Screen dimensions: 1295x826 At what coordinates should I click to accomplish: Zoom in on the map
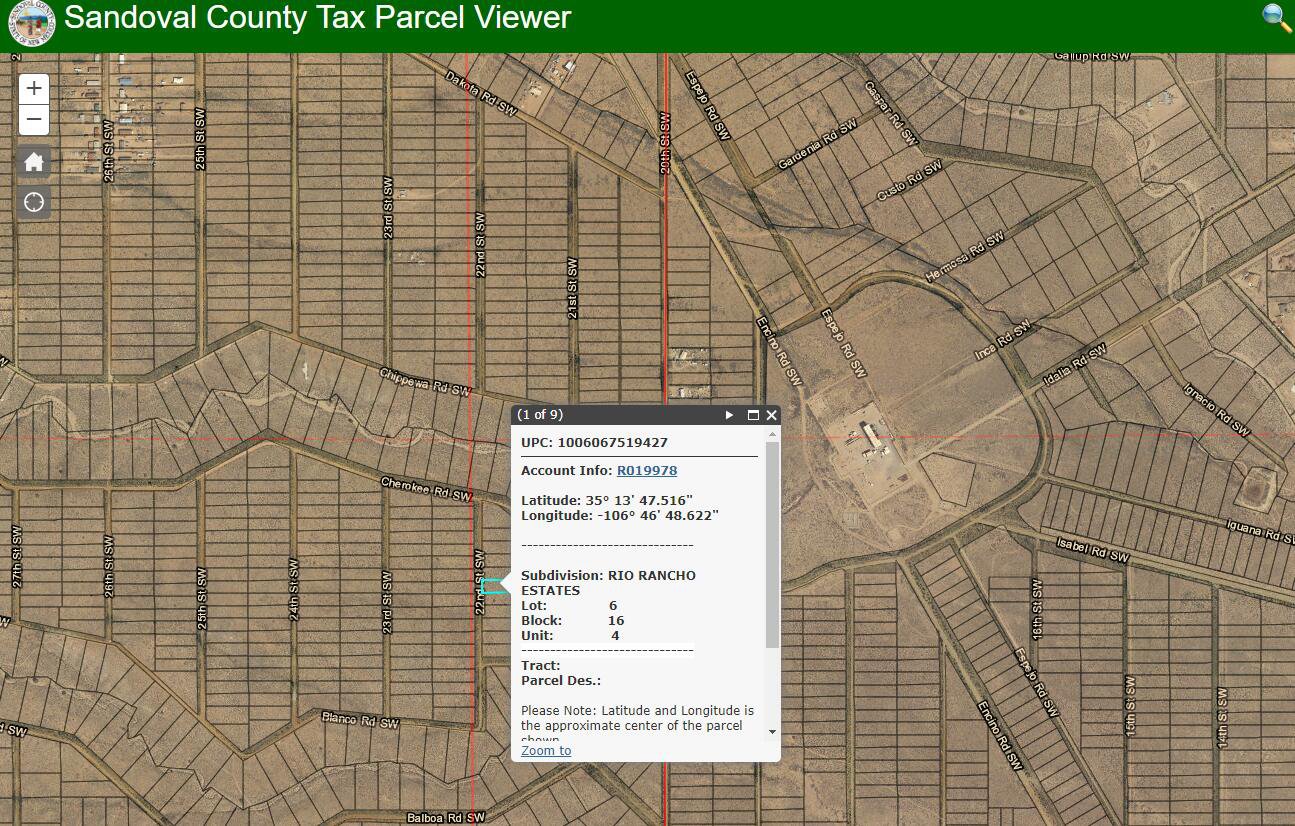click(34, 89)
